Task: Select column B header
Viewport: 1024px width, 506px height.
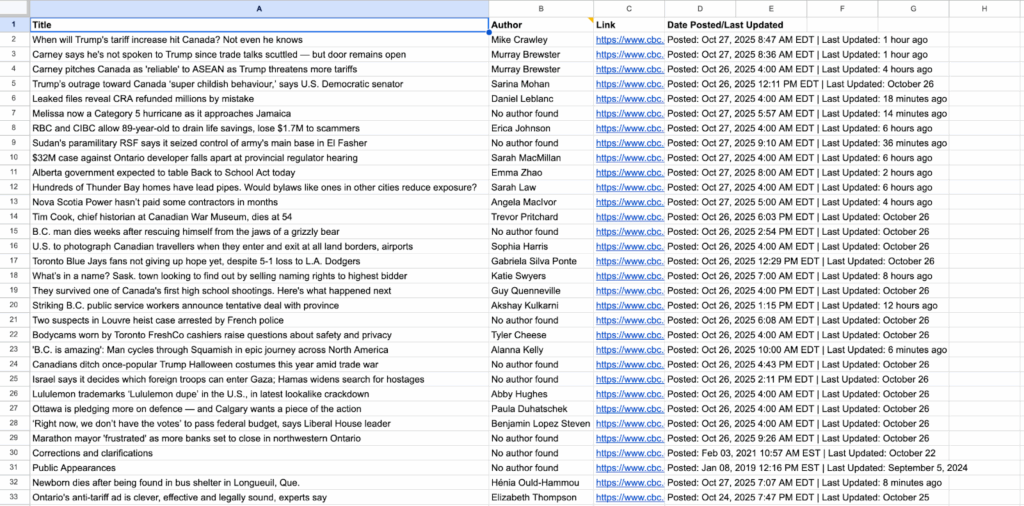Action: coord(541,8)
